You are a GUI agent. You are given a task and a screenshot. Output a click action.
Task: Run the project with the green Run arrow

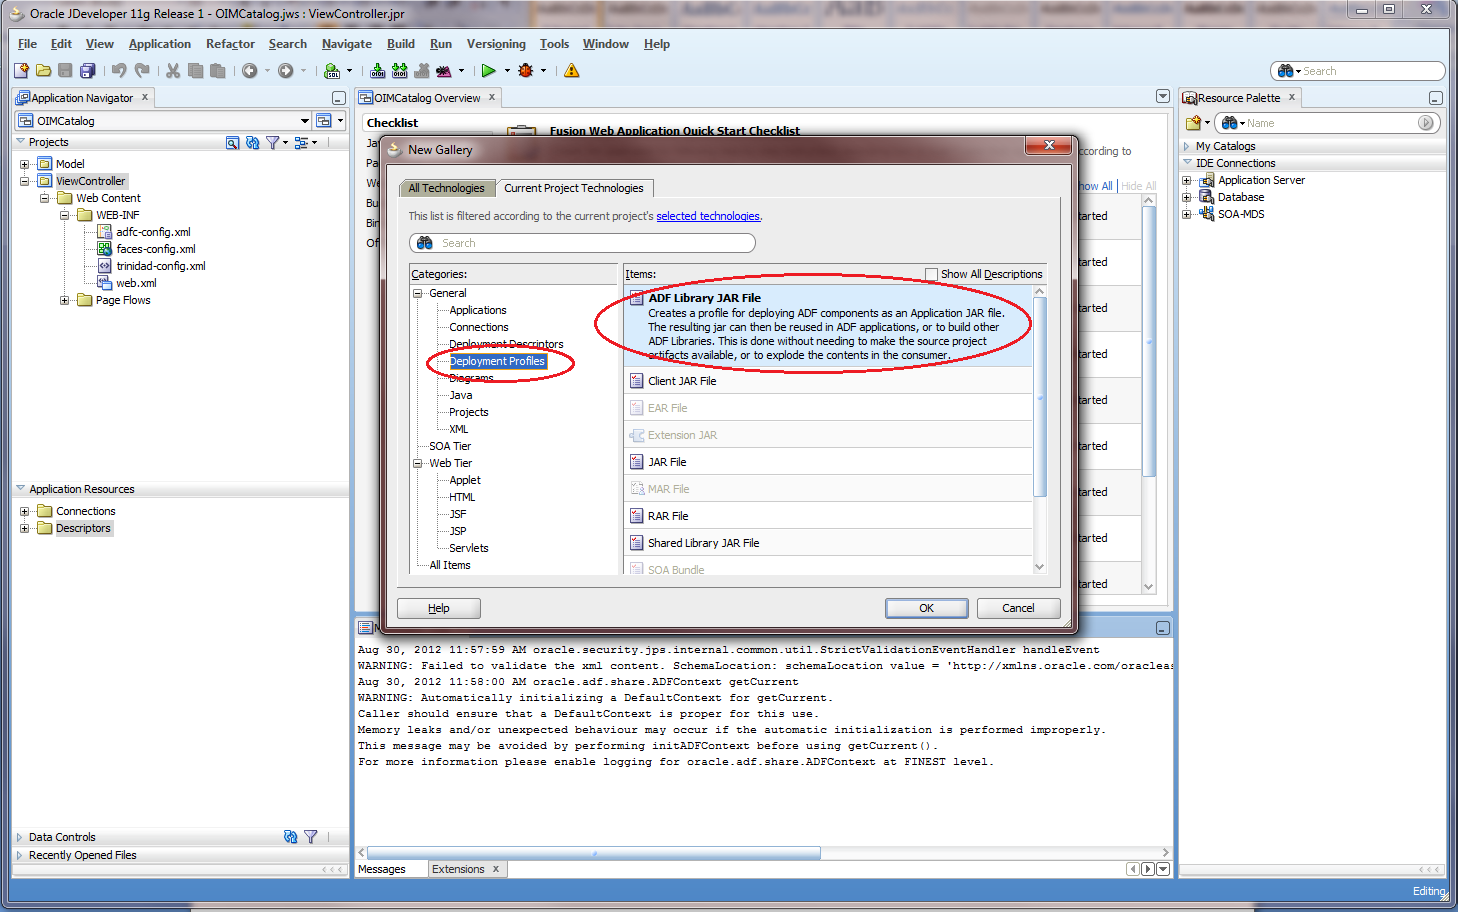489,70
